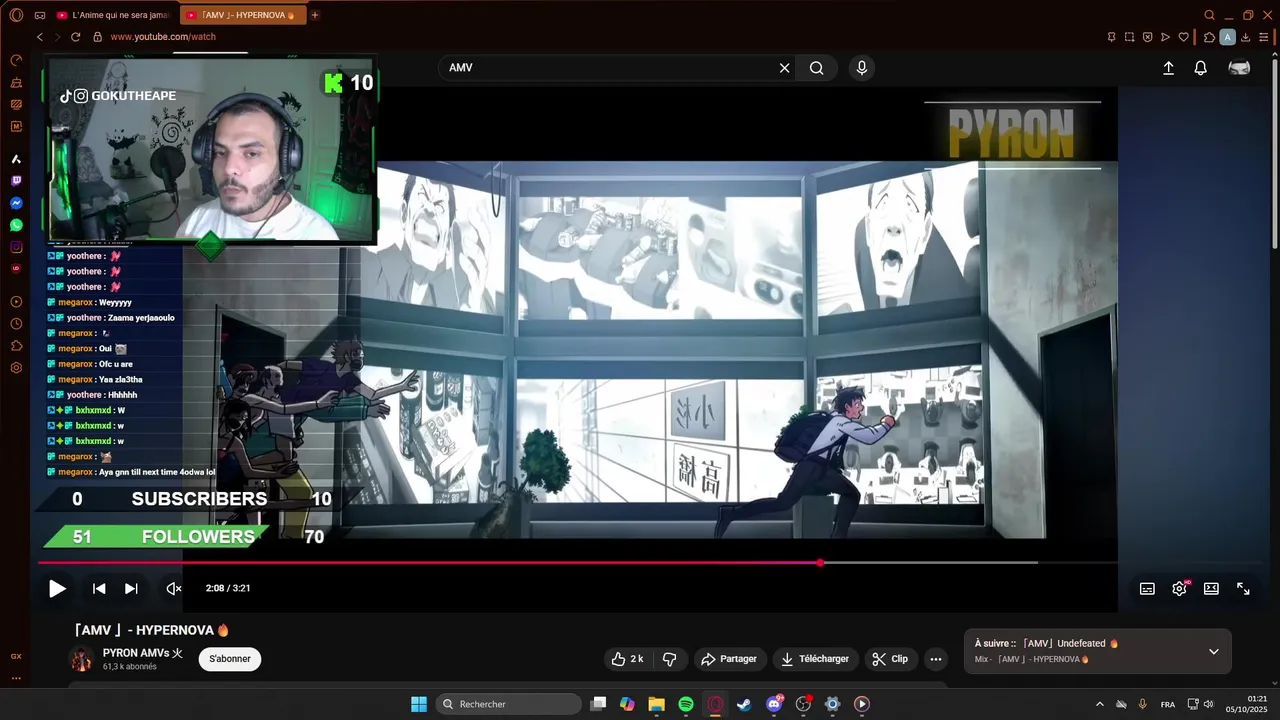The height and width of the screenshot is (720, 1280).
Task: Open the Opera downloads icon
Action: pyautogui.click(x=1247, y=37)
